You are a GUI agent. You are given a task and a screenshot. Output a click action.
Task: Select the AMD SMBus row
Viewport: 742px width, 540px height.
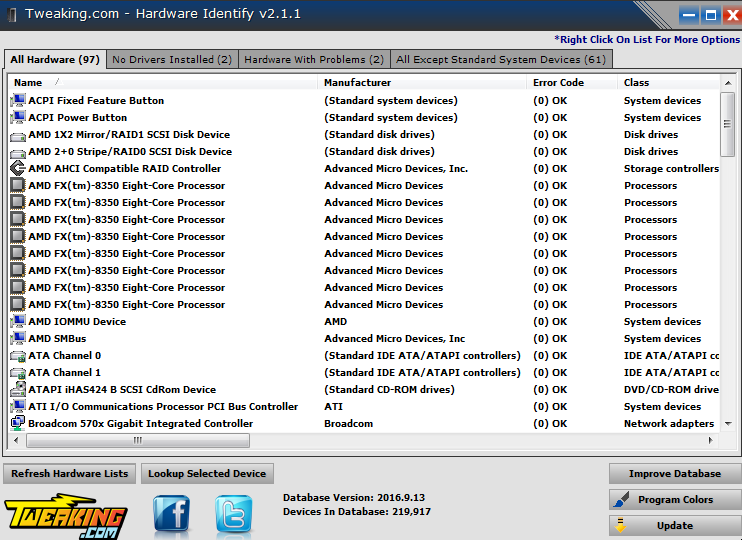[364, 338]
